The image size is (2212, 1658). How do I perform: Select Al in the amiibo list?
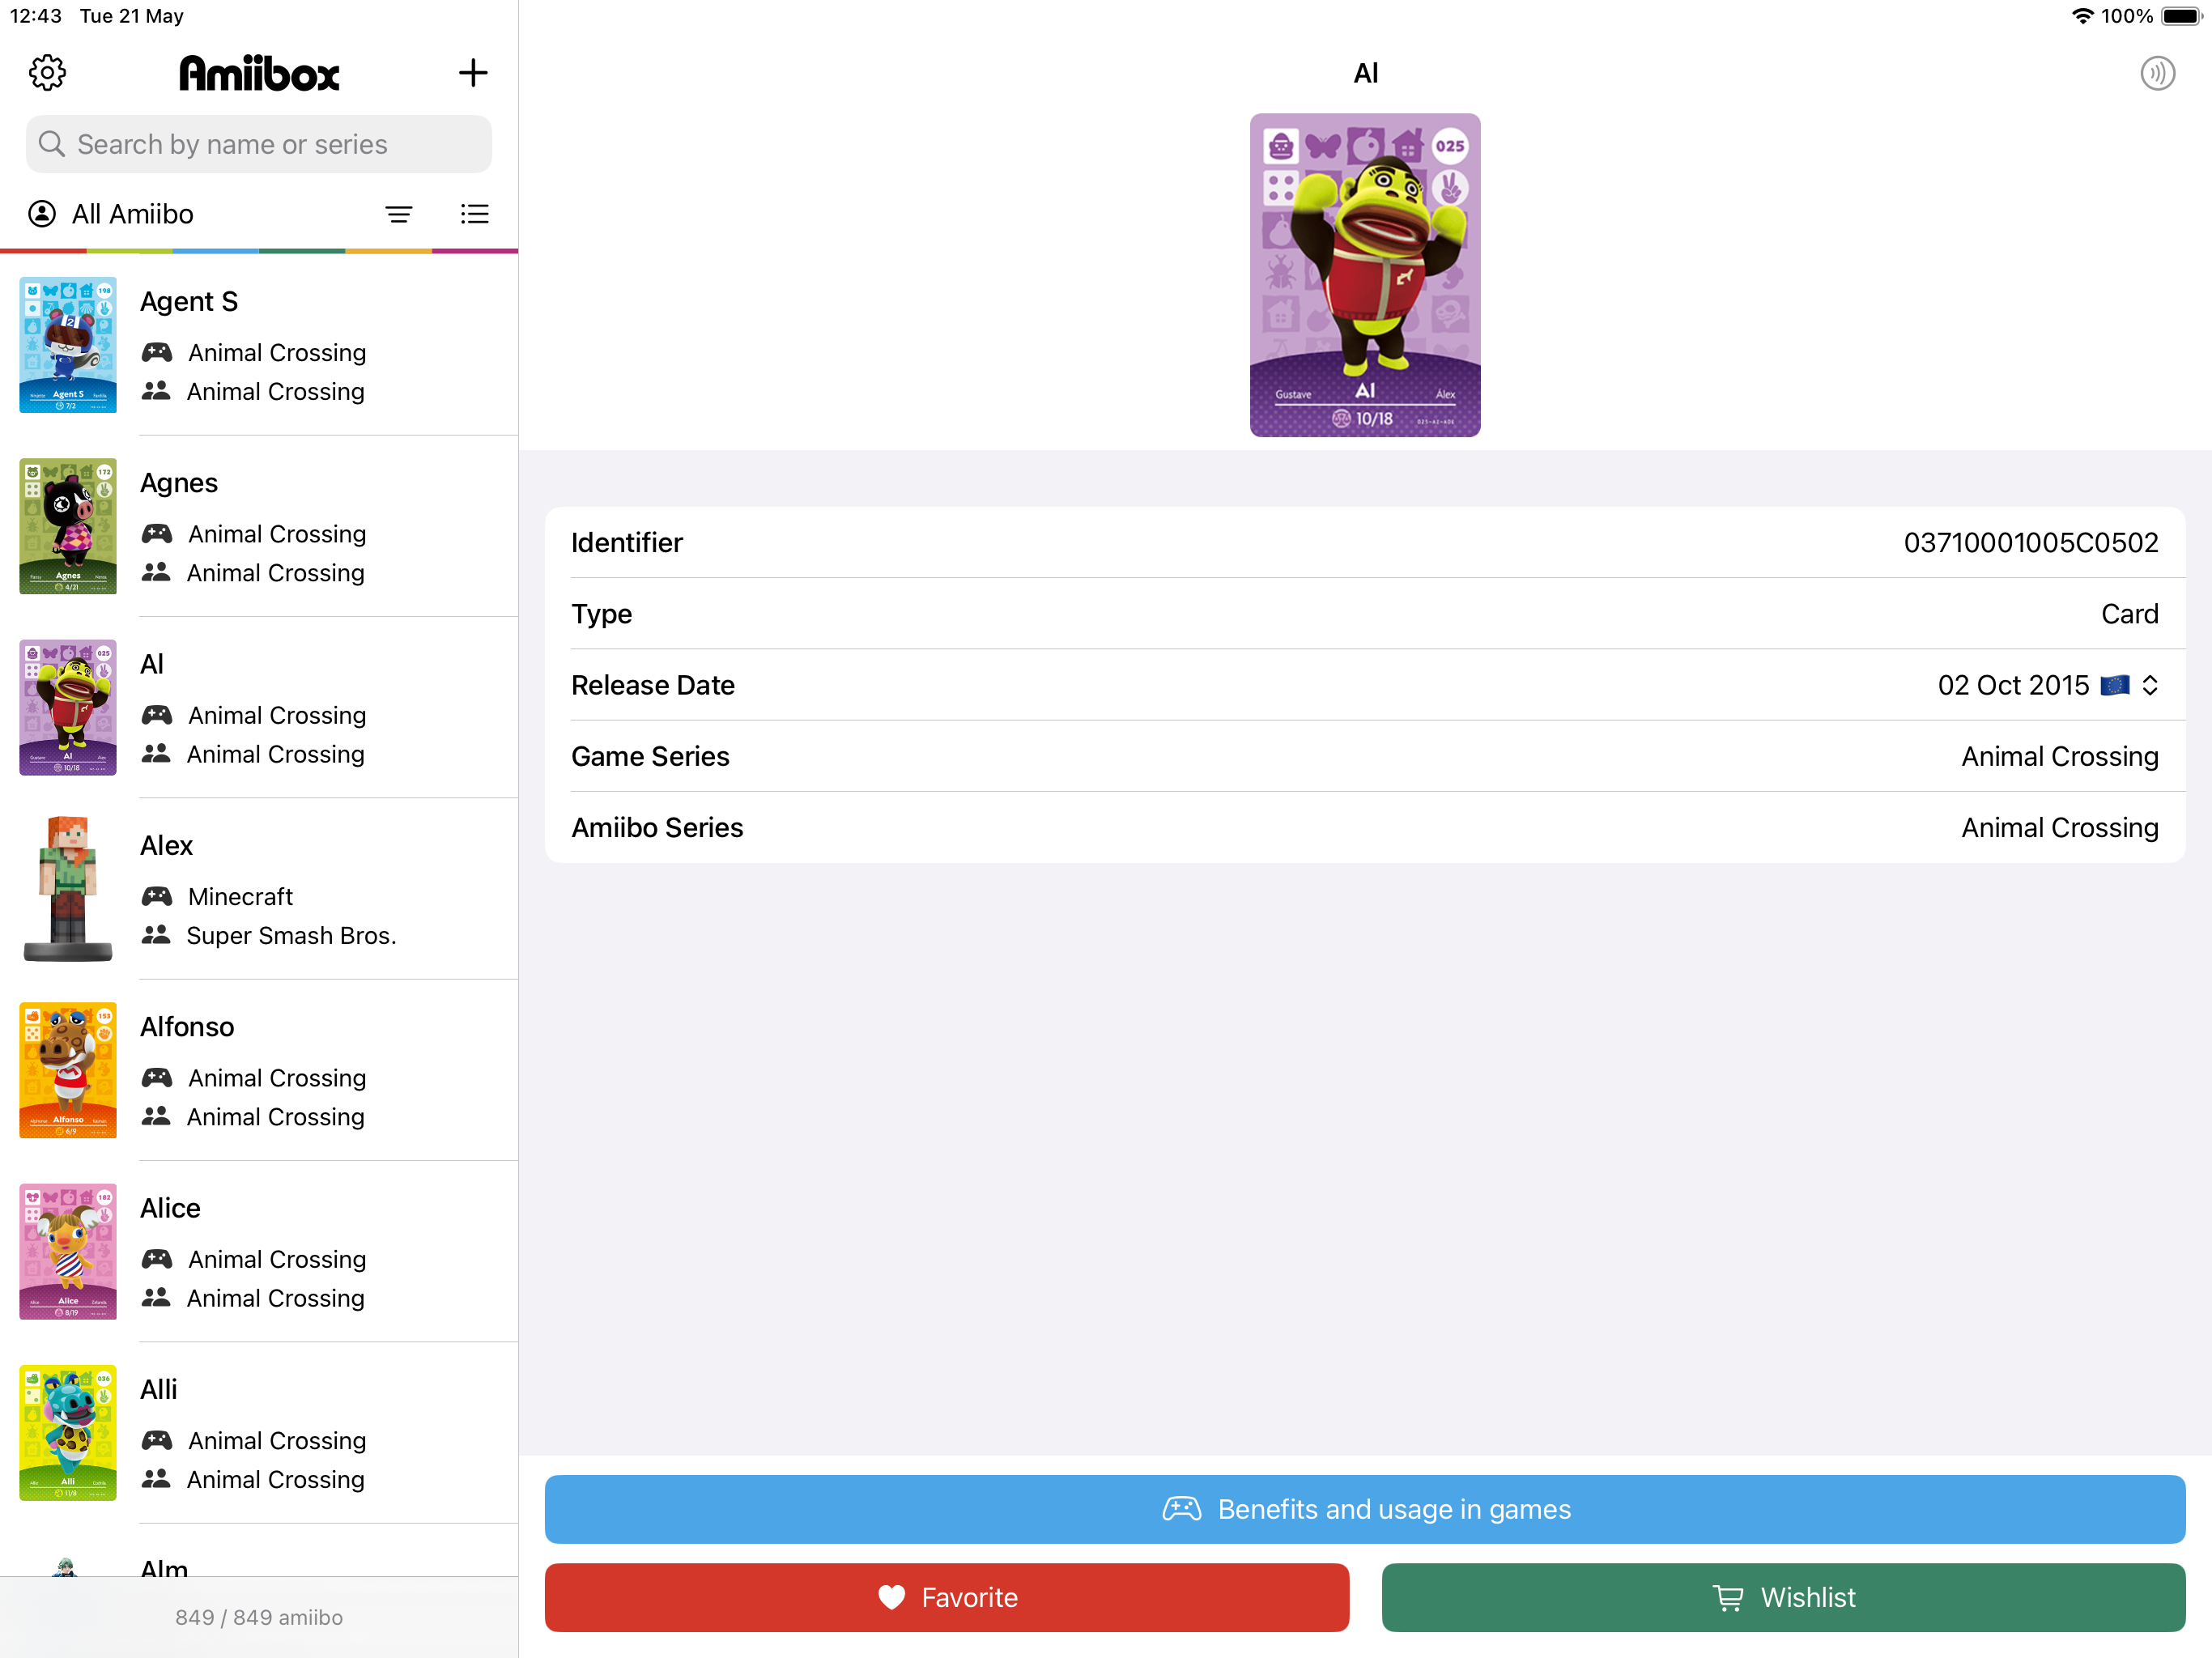(x=259, y=707)
